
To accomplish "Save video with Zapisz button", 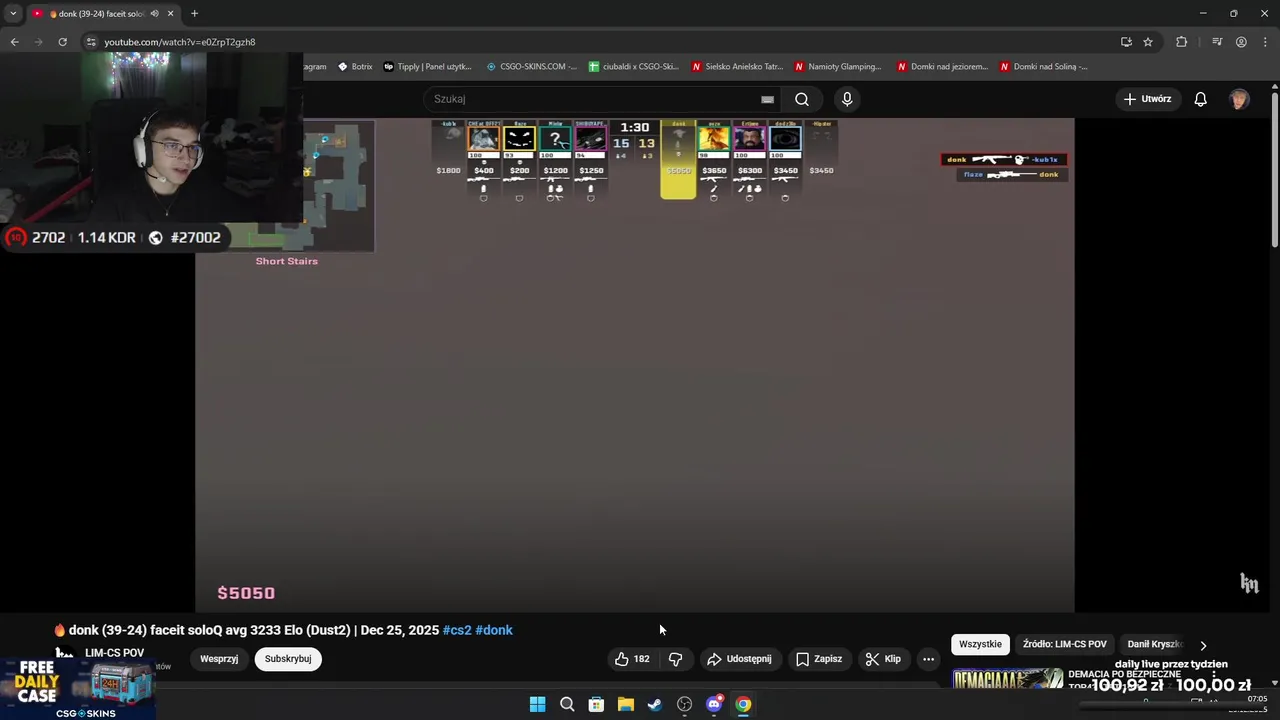I will coord(819,659).
